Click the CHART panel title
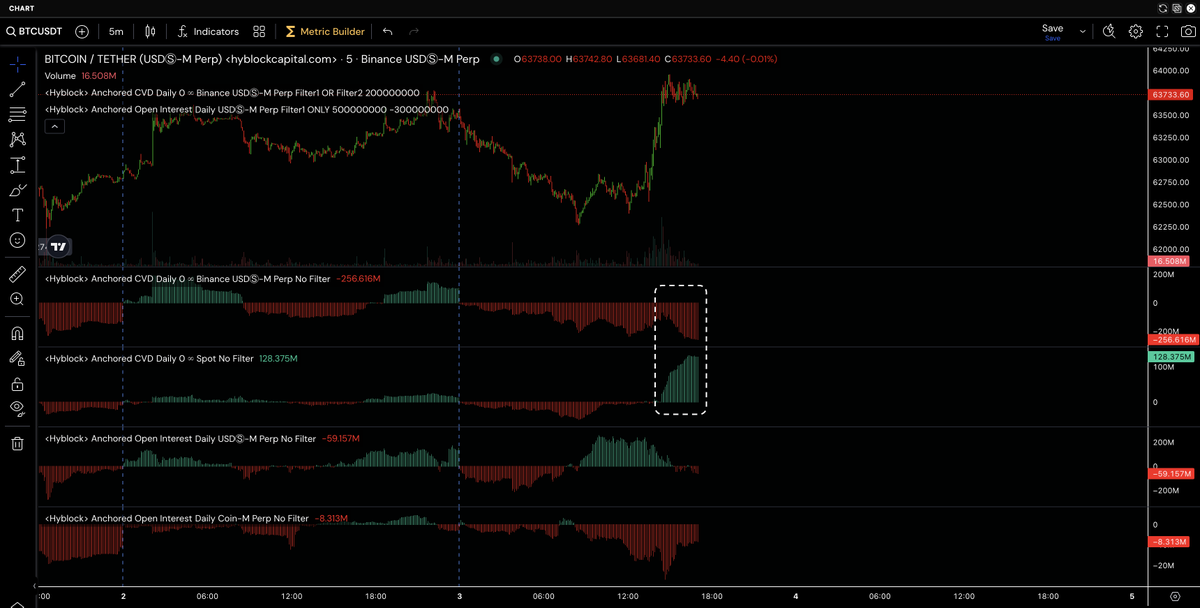Screen dimensions: 1200x608 pyautogui.click(x=21, y=8)
